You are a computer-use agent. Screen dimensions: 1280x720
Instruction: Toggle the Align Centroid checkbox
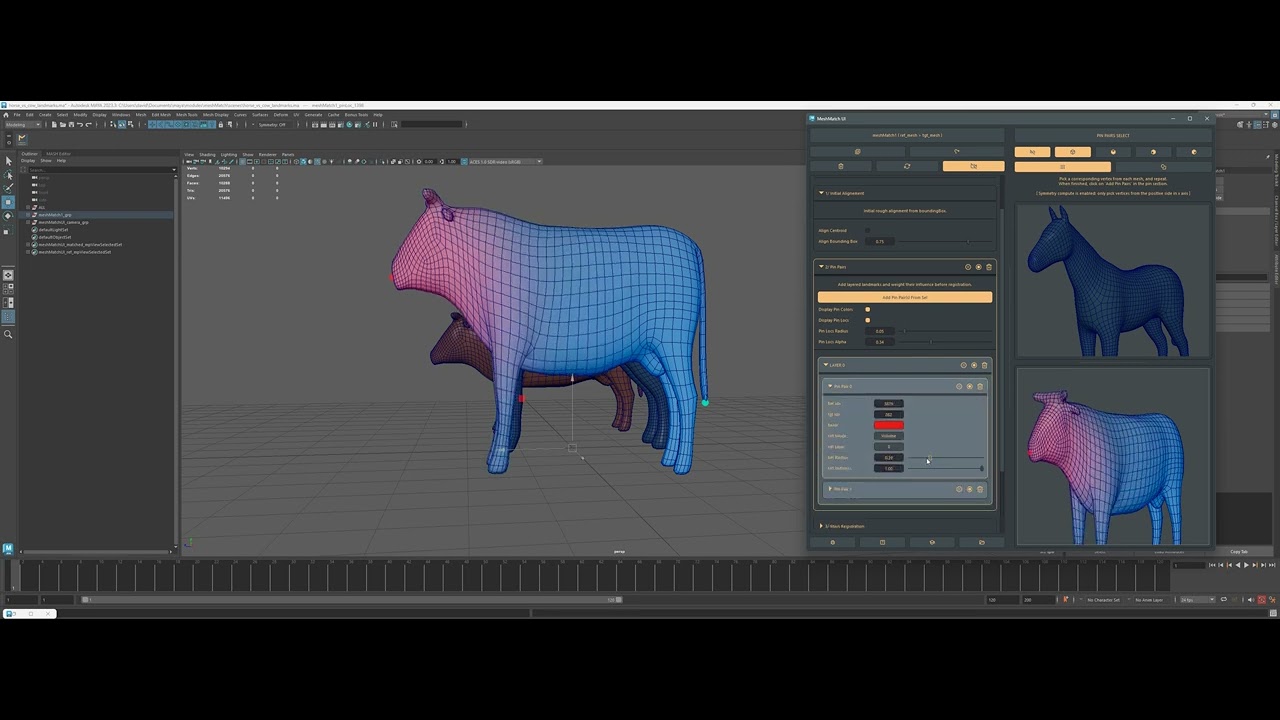[867, 230]
